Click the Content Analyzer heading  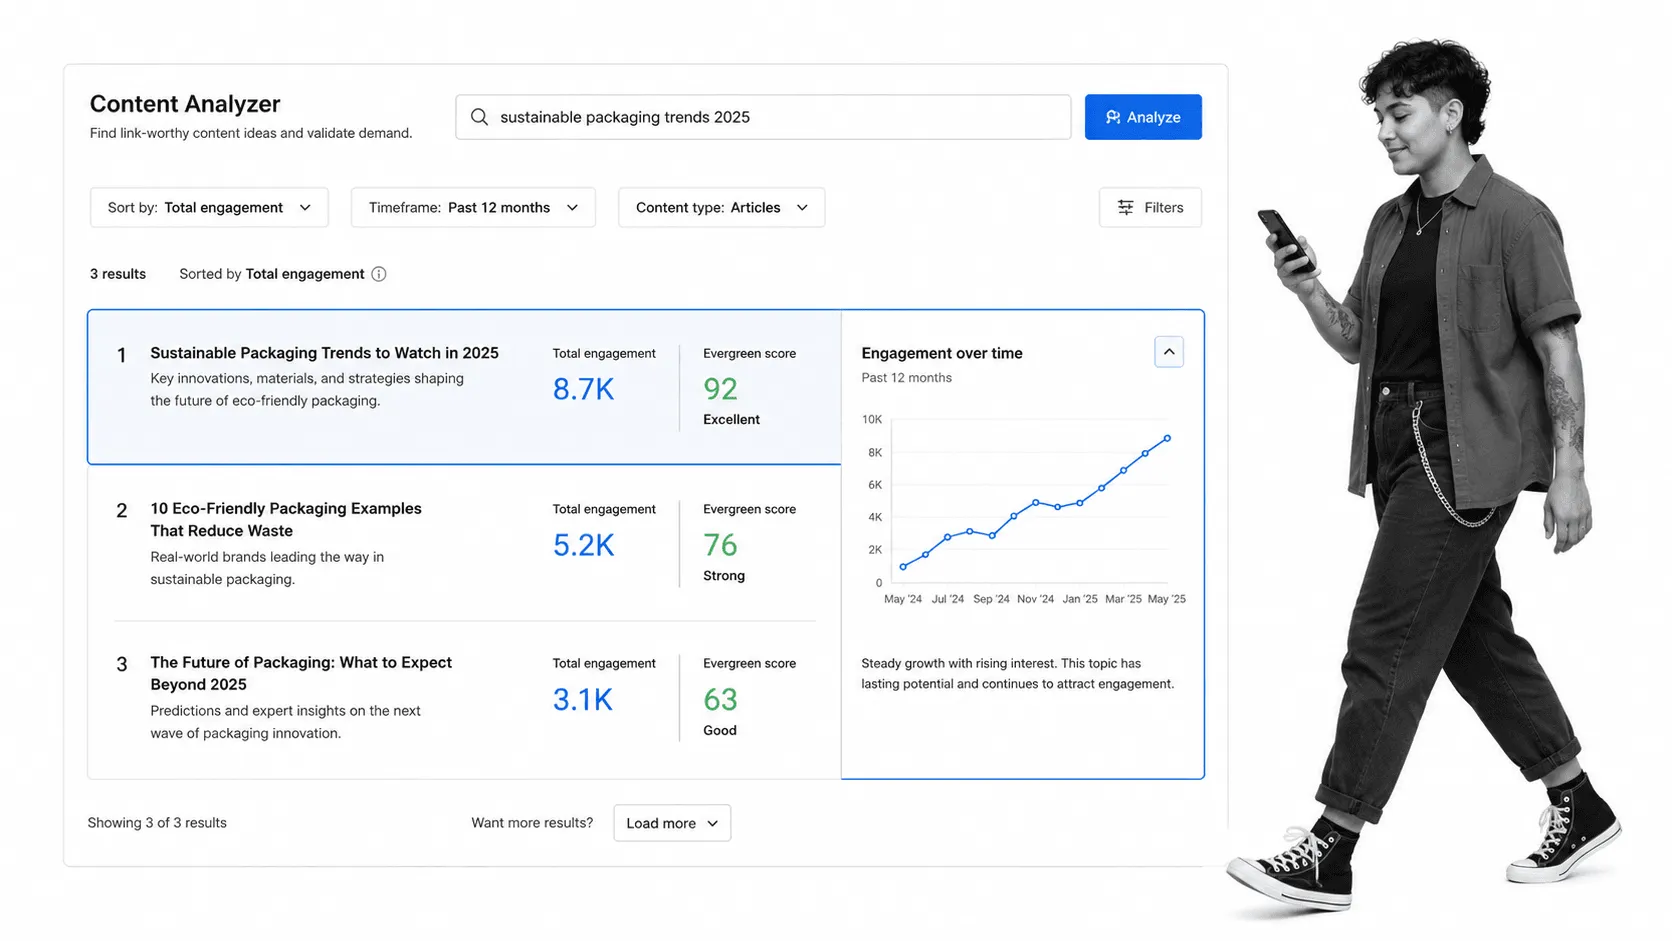pyautogui.click(x=185, y=104)
